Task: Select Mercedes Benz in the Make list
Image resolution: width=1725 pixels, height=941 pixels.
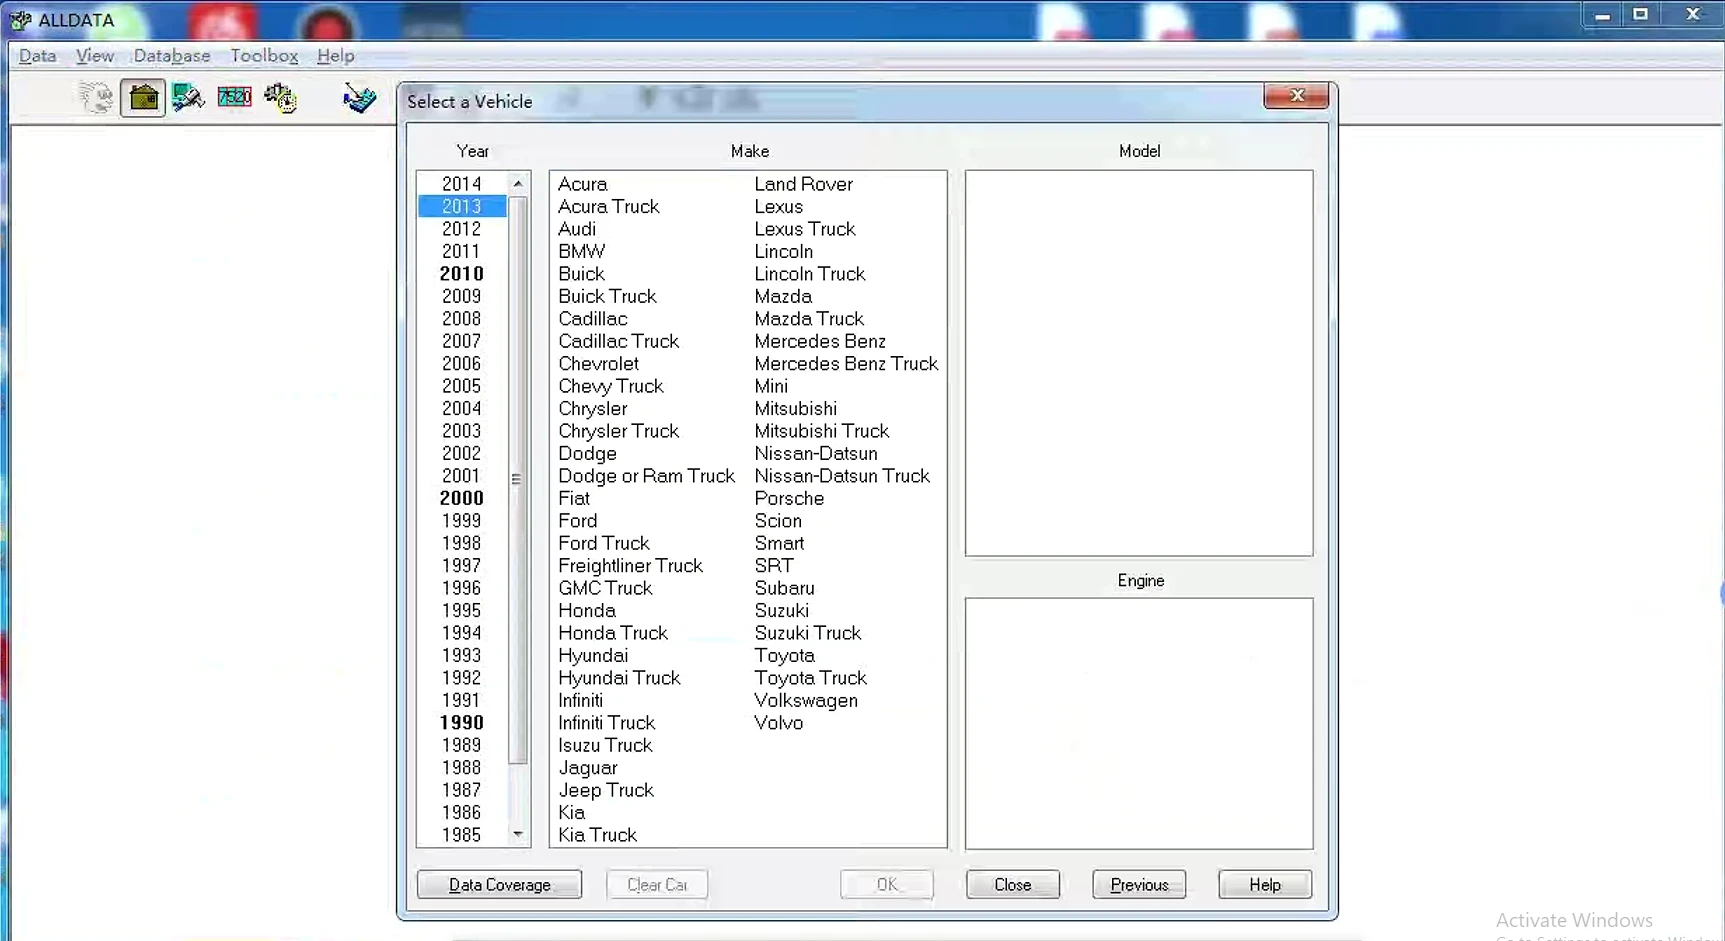Action: coord(820,341)
